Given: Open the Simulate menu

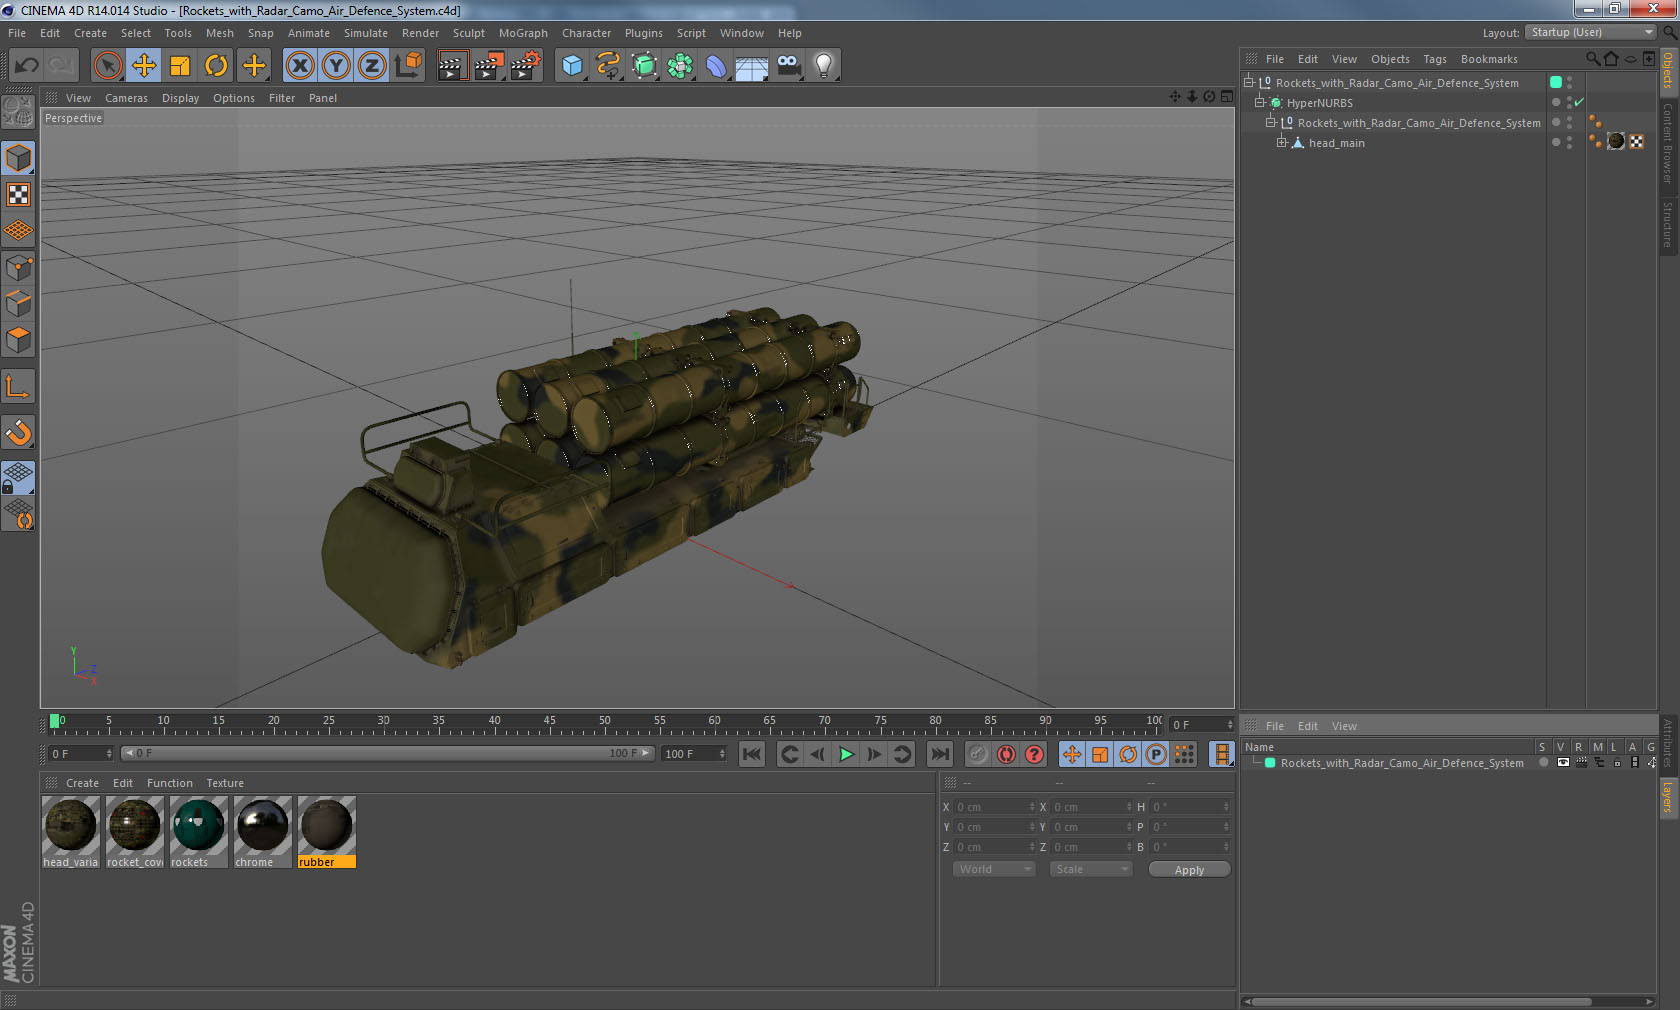Looking at the screenshot, I should pos(366,33).
